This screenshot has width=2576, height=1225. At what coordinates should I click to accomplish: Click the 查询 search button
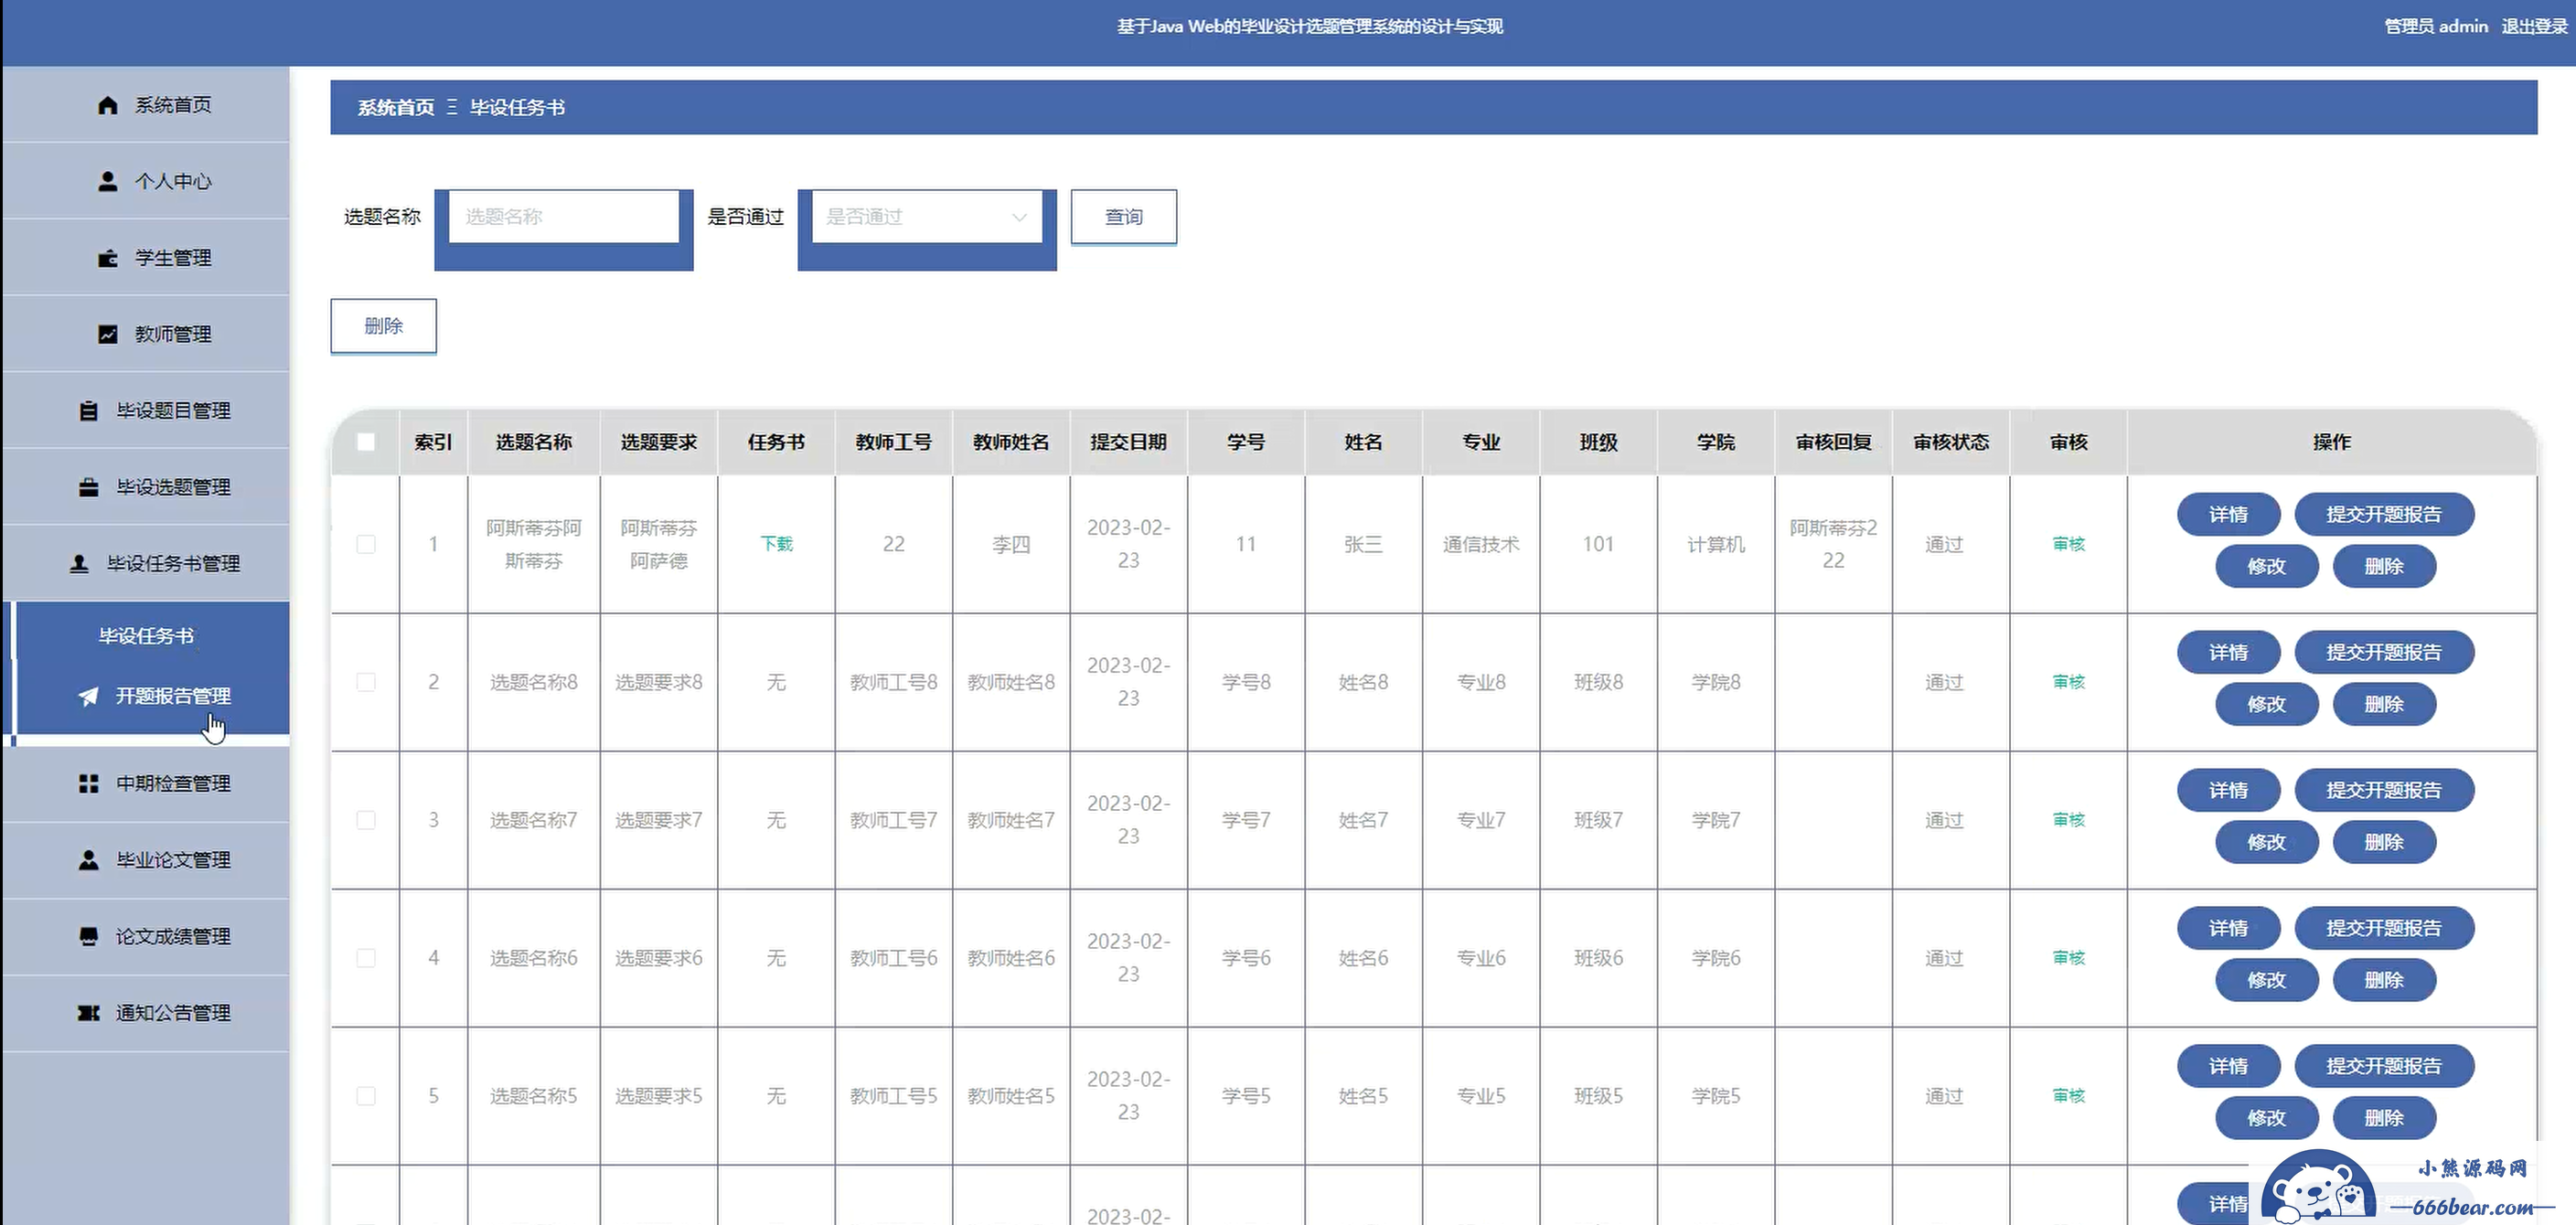(1124, 217)
